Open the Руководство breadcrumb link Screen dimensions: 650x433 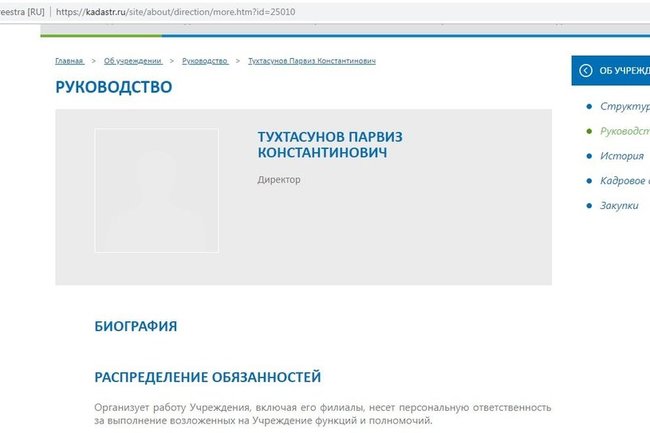[205, 61]
